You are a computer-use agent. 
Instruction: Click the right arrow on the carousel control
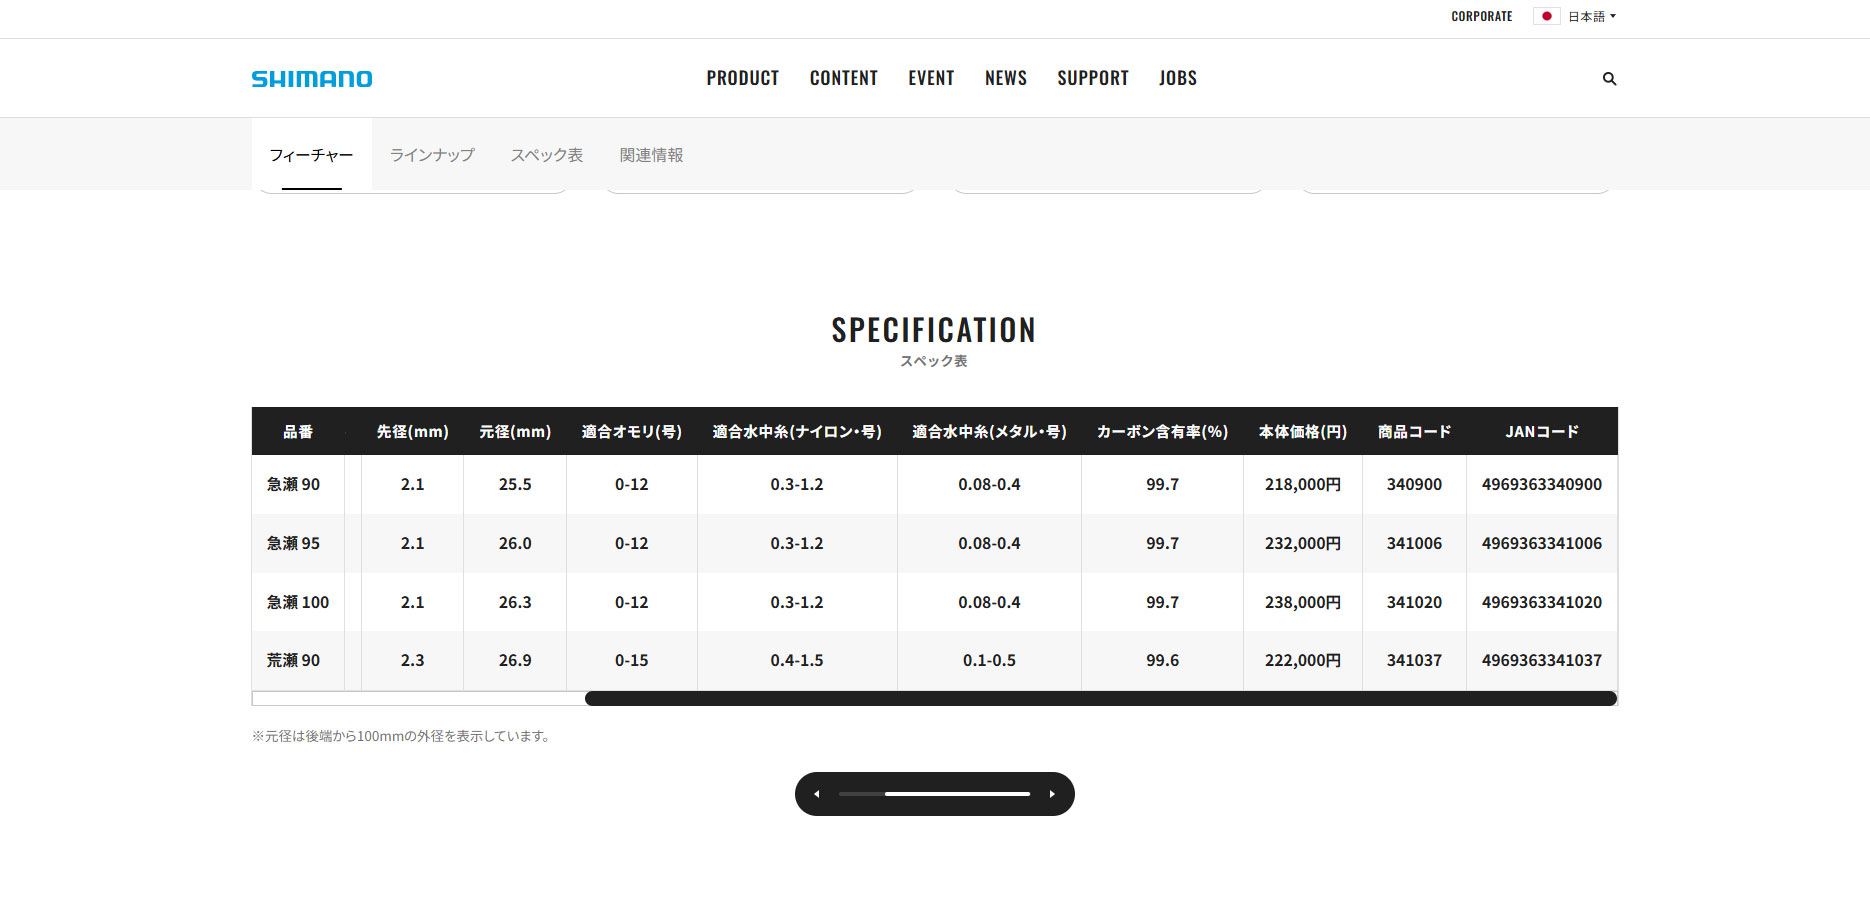pos(1052,794)
